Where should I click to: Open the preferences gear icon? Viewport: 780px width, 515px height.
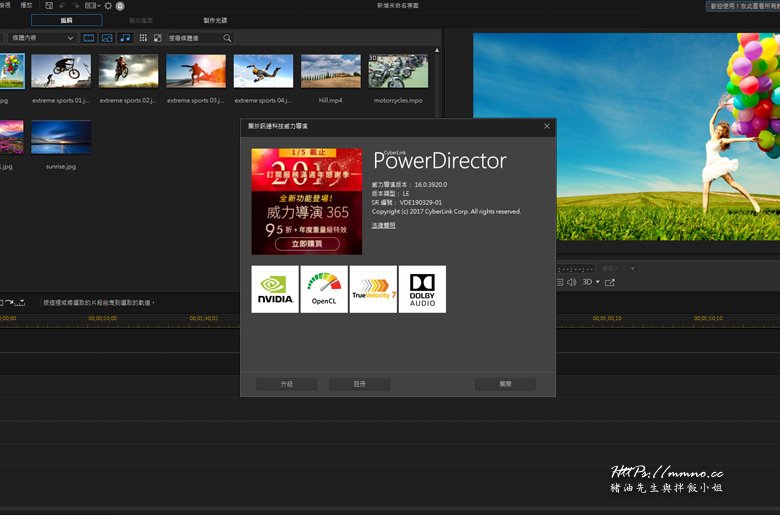click(x=108, y=6)
